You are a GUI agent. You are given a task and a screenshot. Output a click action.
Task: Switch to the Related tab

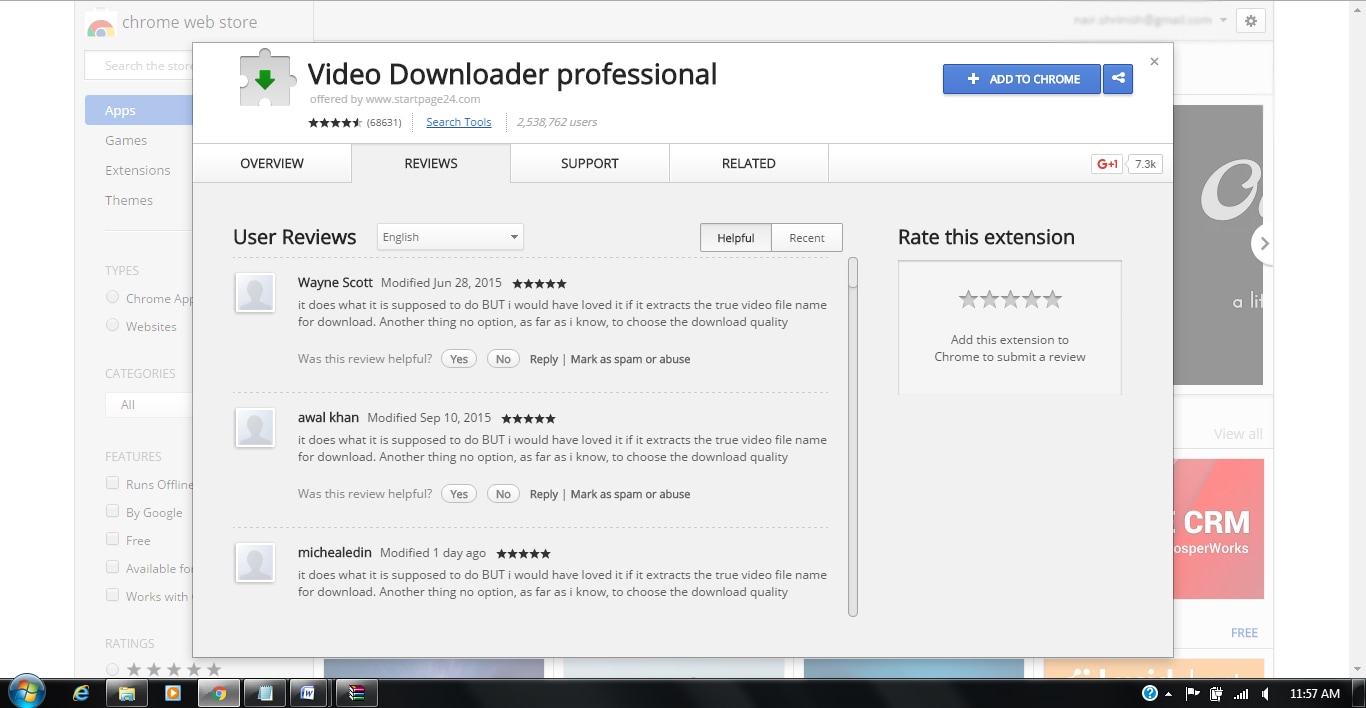pos(749,163)
